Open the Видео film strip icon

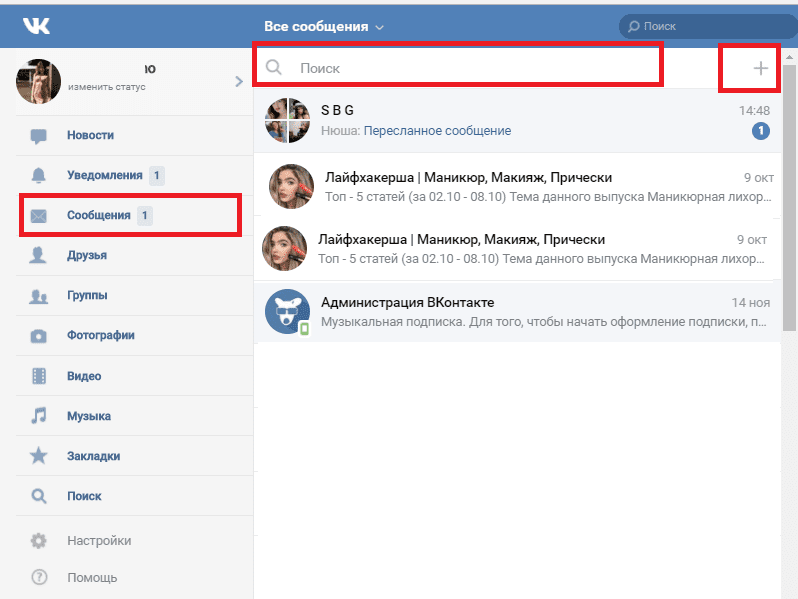39,376
